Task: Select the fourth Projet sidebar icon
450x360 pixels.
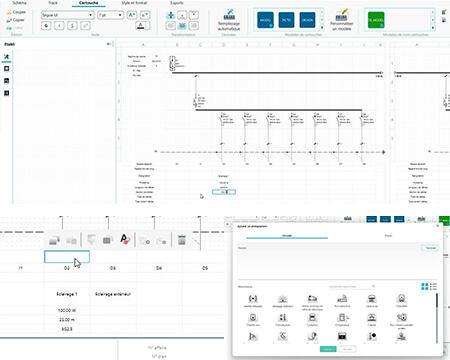Action: click(6, 93)
